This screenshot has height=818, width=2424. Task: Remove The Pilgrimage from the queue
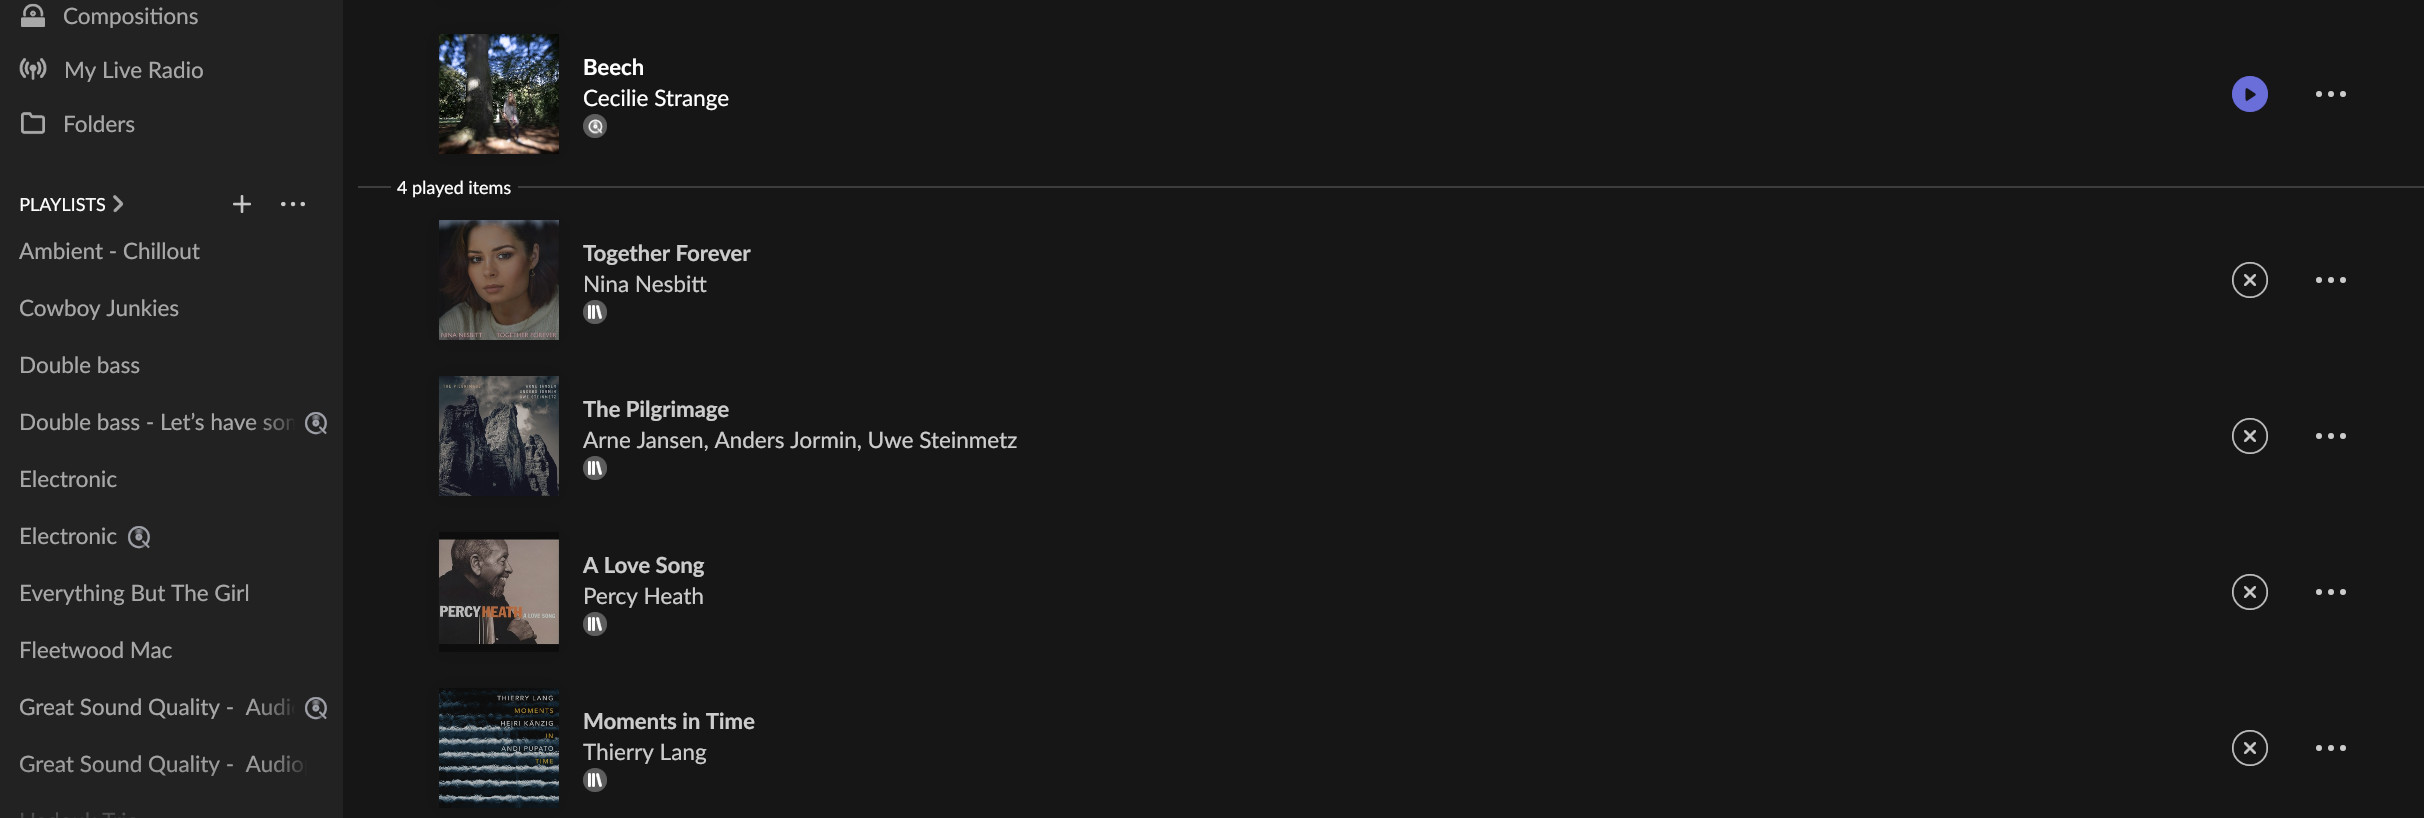(x=2249, y=436)
